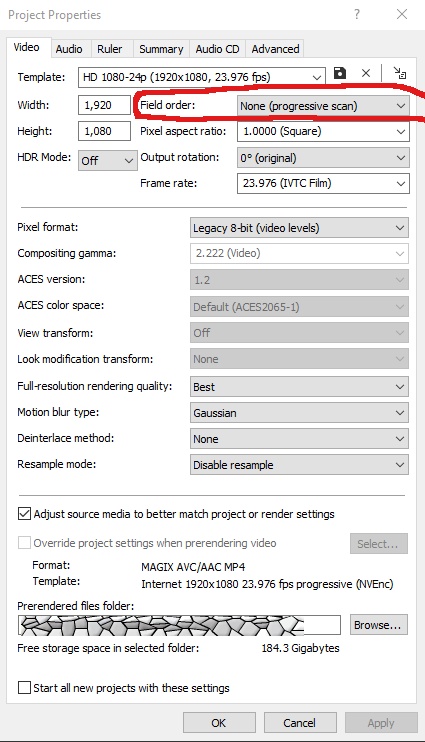The image size is (425, 742).
Task: Close the Project Properties dialog
Action: tap(402, 14)
